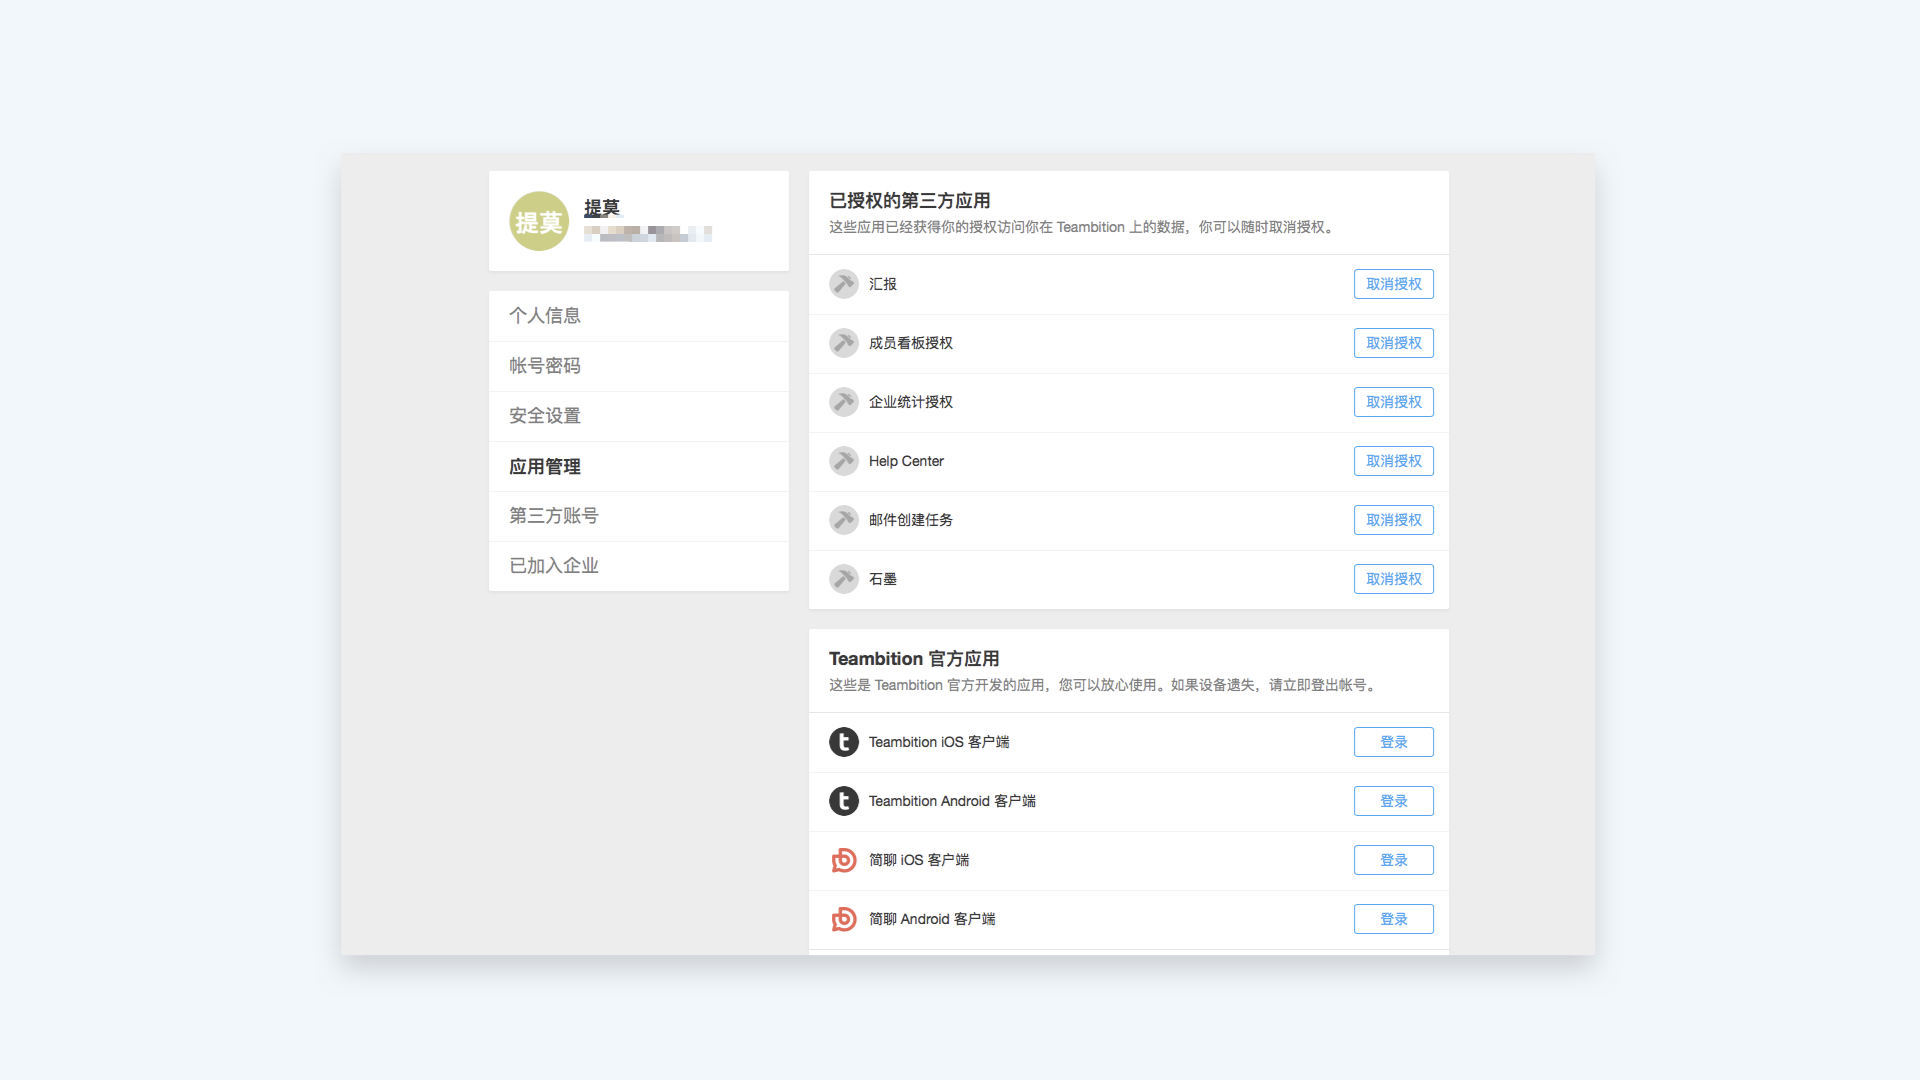Click 登录 beside 简聊 Android 客户端
The height and width of the screenshot is (1080, 1920).
pyautogui.click(x=1394, y=919)
